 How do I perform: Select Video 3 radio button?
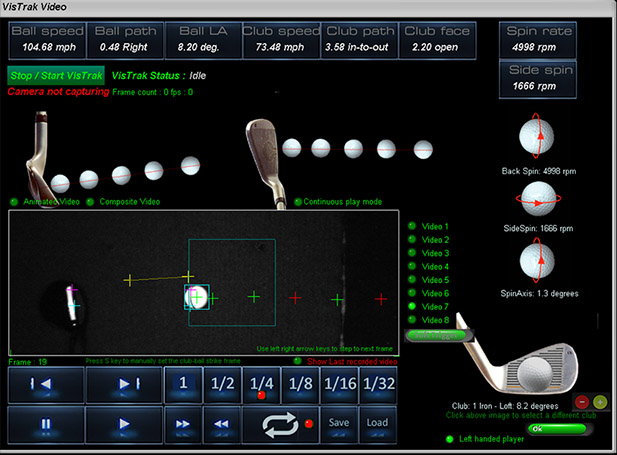(412, 253)
